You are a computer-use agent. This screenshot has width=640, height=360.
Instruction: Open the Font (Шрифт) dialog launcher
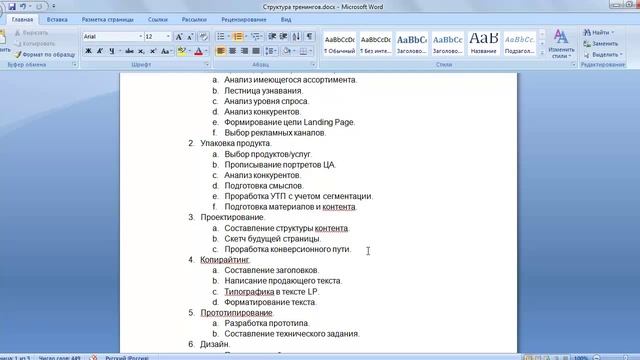207,64
